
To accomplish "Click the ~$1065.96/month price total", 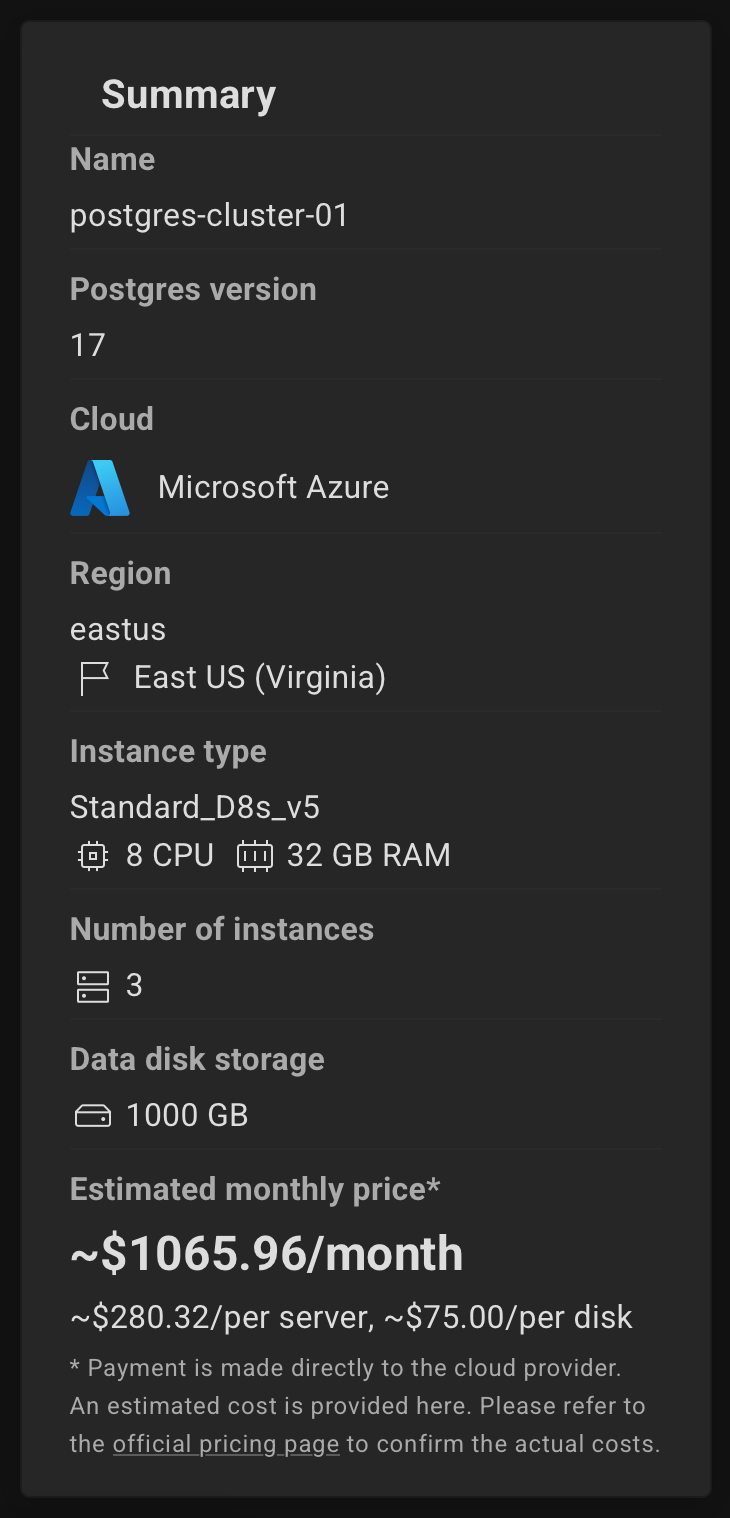I will point(267,1254).
